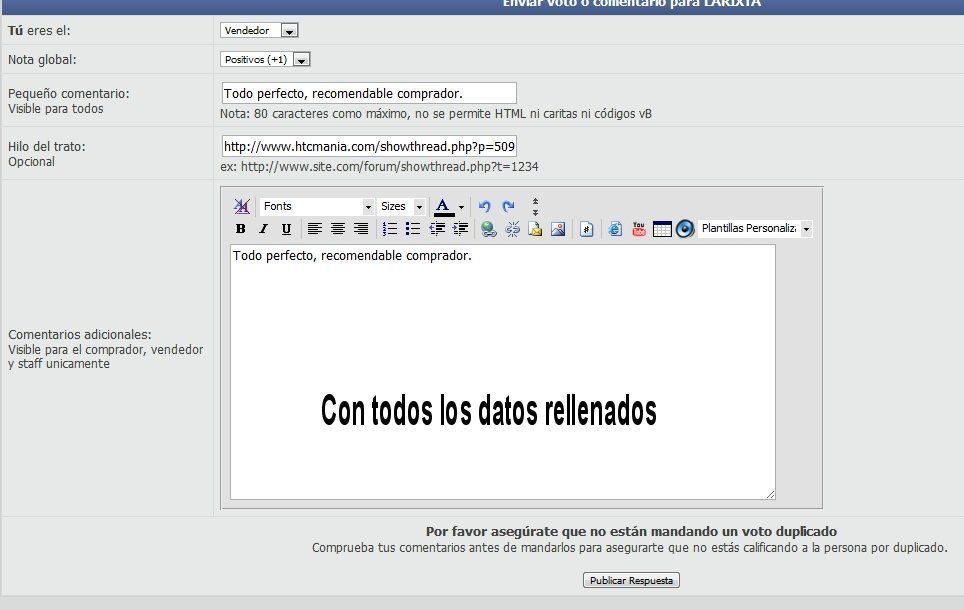Insert a table using the table icon
Viewport: 964px width, 610px height.
coord(661,229)
